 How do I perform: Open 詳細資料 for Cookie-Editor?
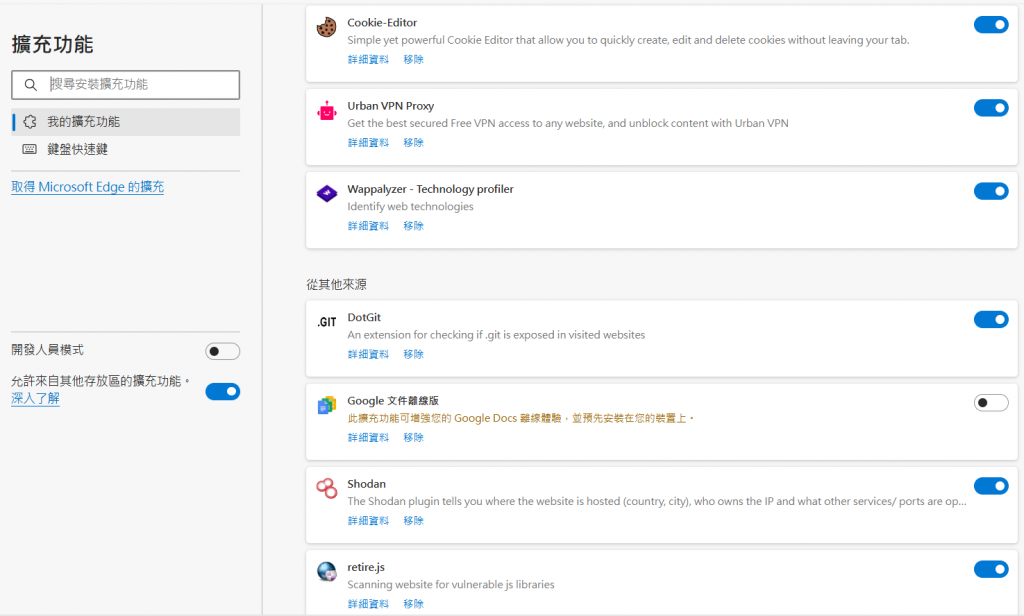pyautogui.click(x=368, y=59)
